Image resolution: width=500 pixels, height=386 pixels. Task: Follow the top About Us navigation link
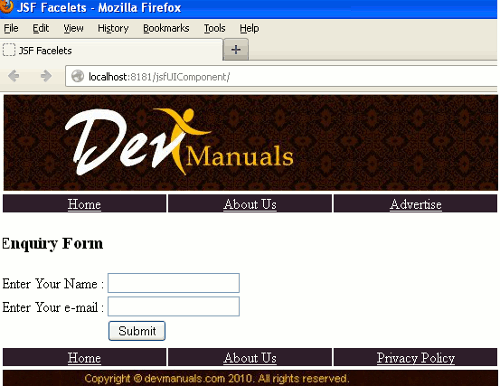[x=250, y=204]
